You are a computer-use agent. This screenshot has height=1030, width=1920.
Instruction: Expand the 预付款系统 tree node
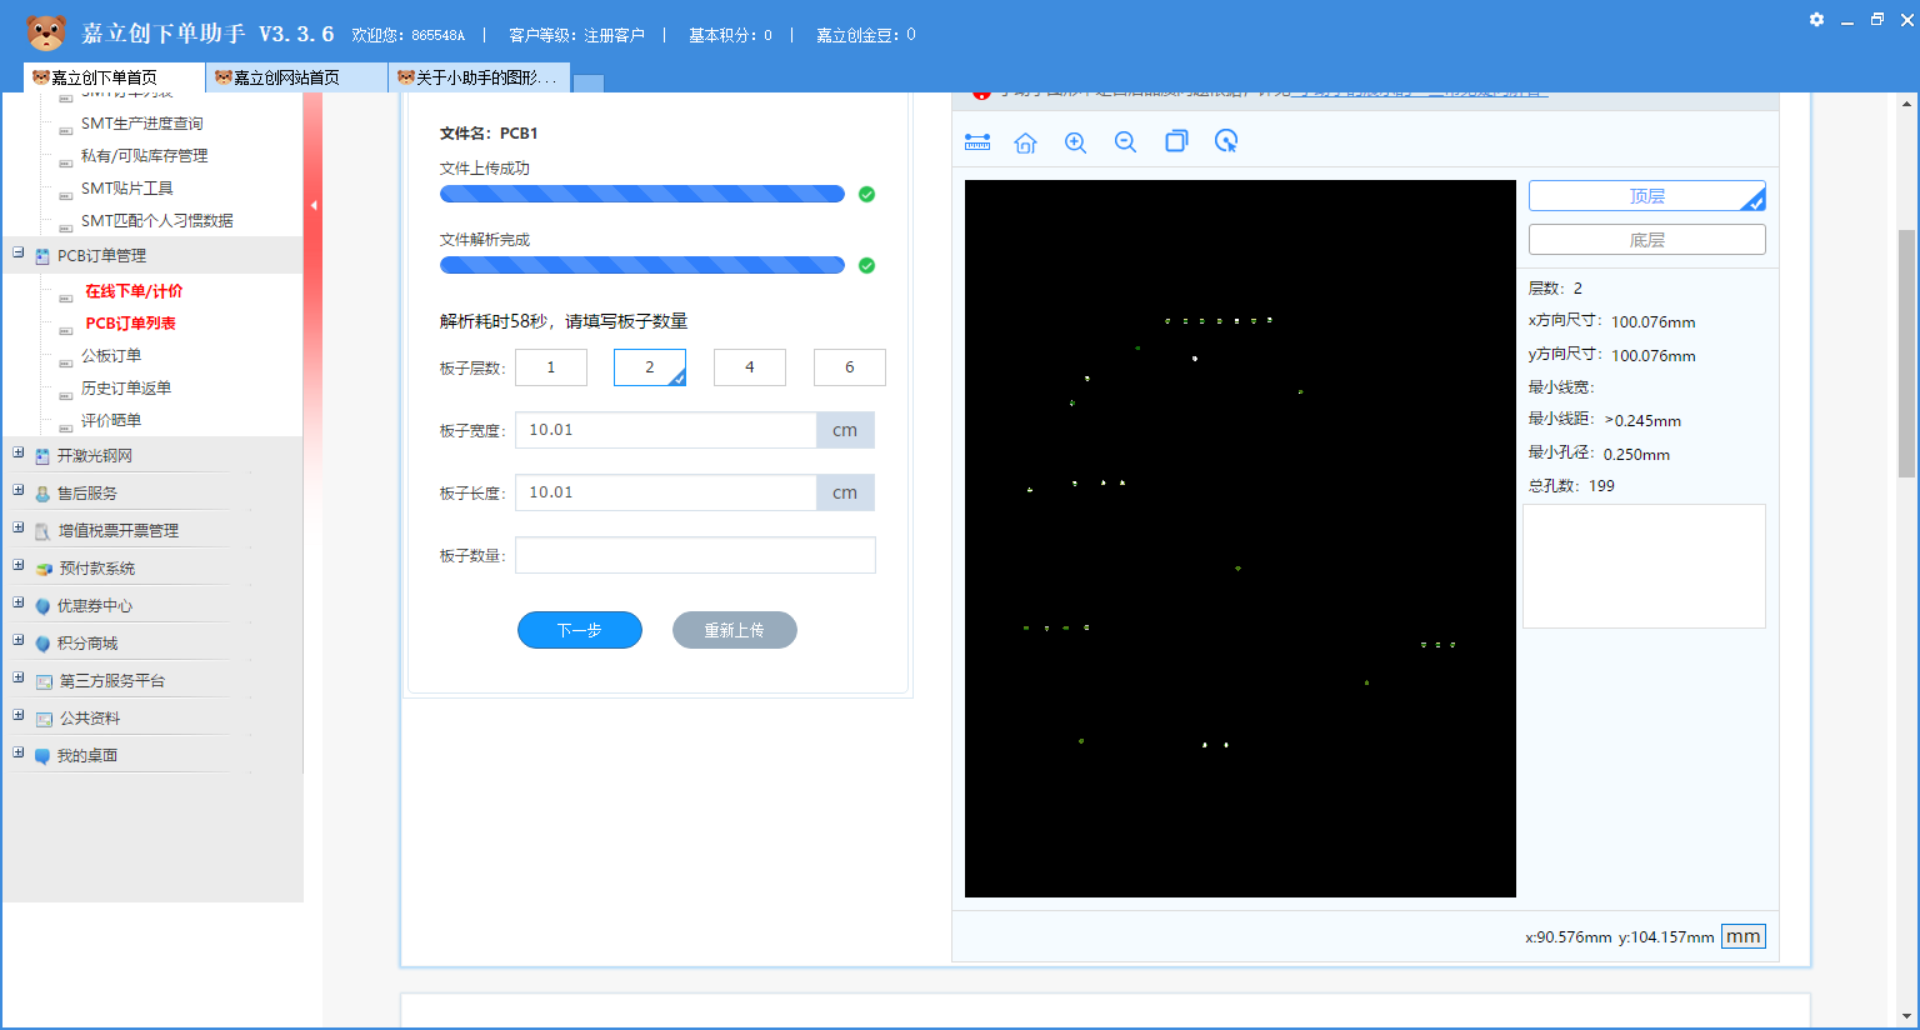(18, 565)
